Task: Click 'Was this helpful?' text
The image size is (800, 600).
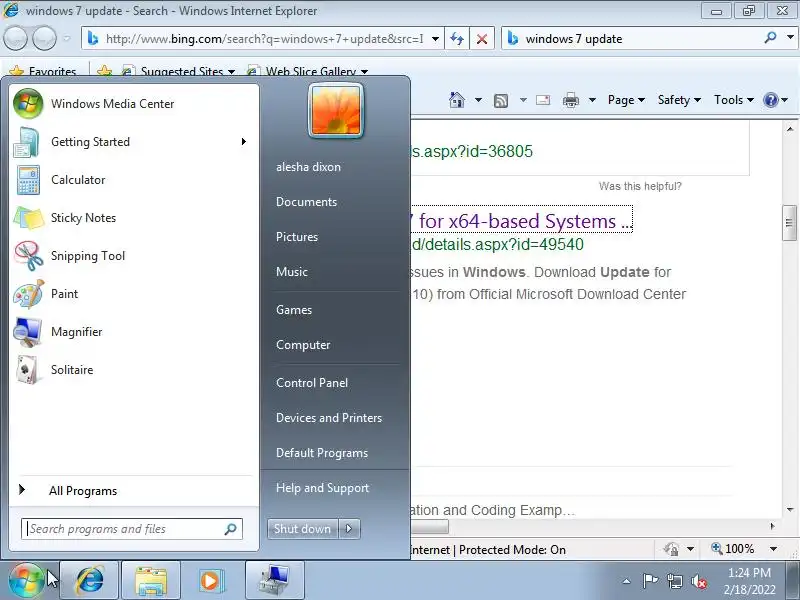Action: pos(640,186)
